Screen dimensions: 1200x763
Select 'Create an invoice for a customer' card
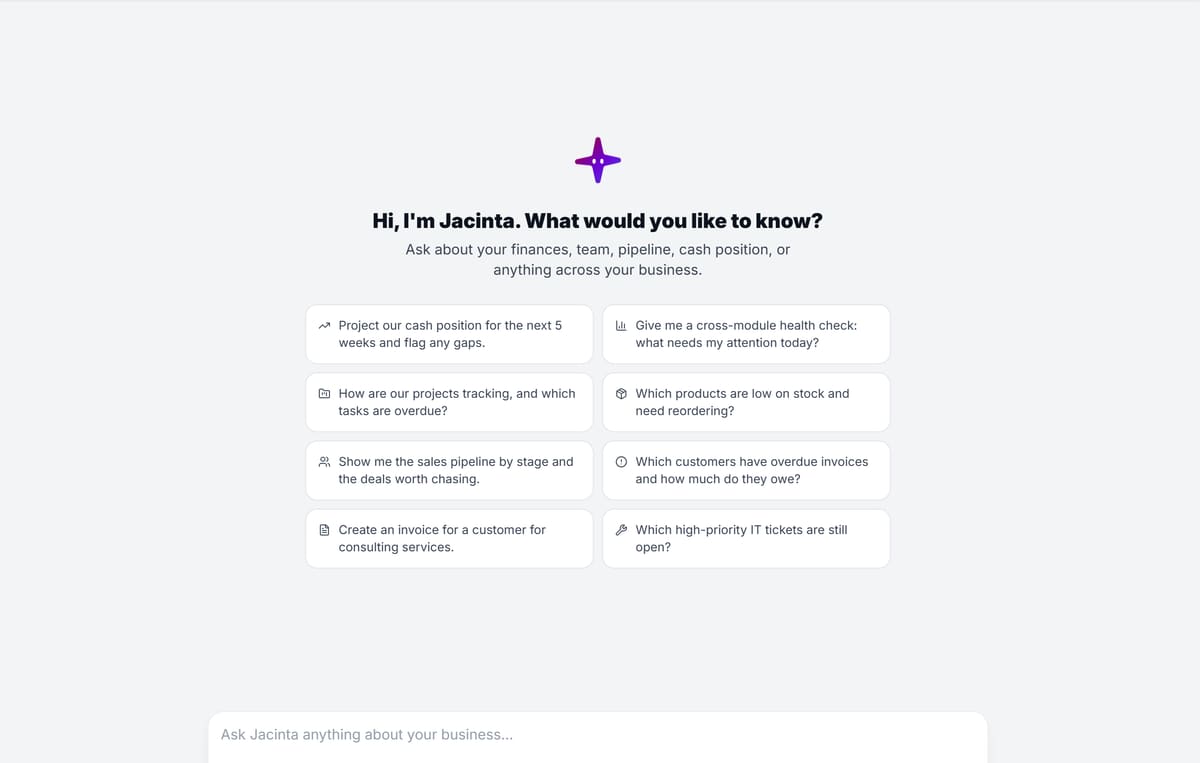[449, 538]
